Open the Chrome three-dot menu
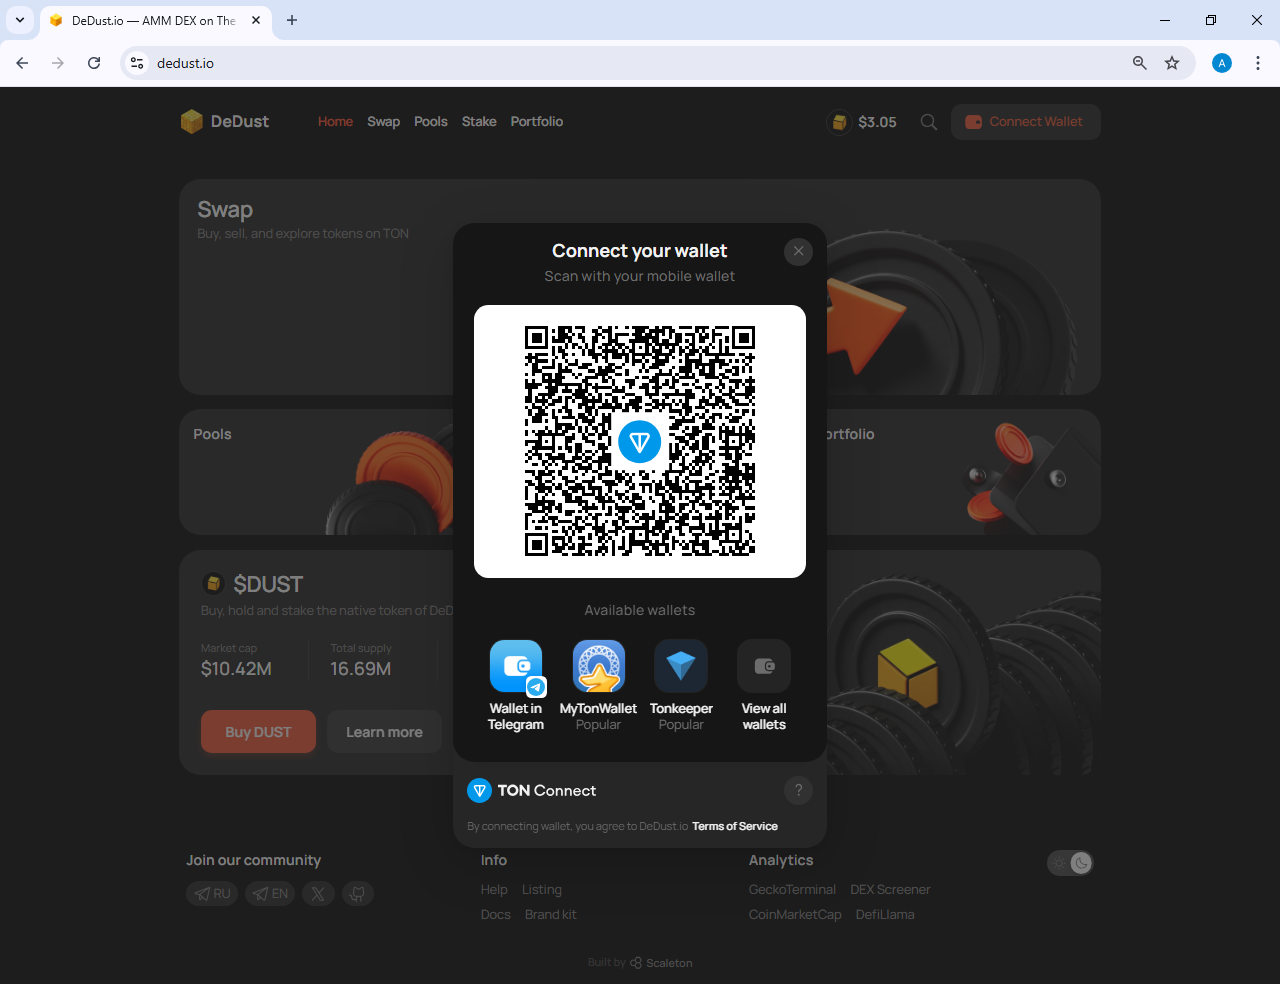Viewport: 1280px width, 984px height. 1258,63
